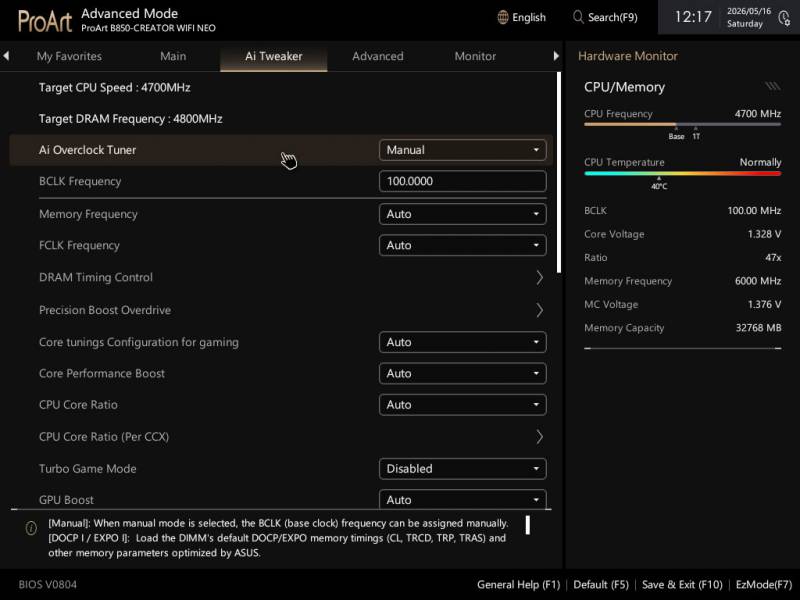The width and height of the screenshot is (800, 600).
Task: Click the Ratio 47x value
Action: click(x=772, y=258)
